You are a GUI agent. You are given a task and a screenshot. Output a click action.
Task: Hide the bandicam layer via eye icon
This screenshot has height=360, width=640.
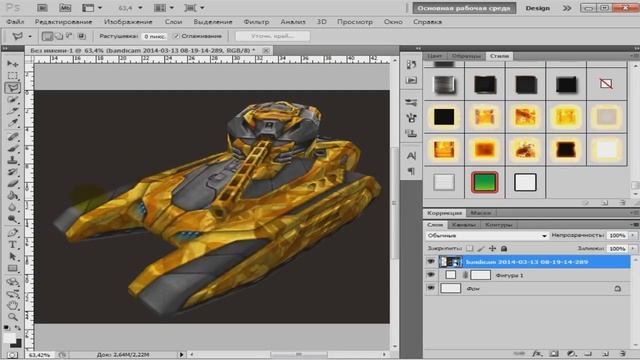pos(431,262)
